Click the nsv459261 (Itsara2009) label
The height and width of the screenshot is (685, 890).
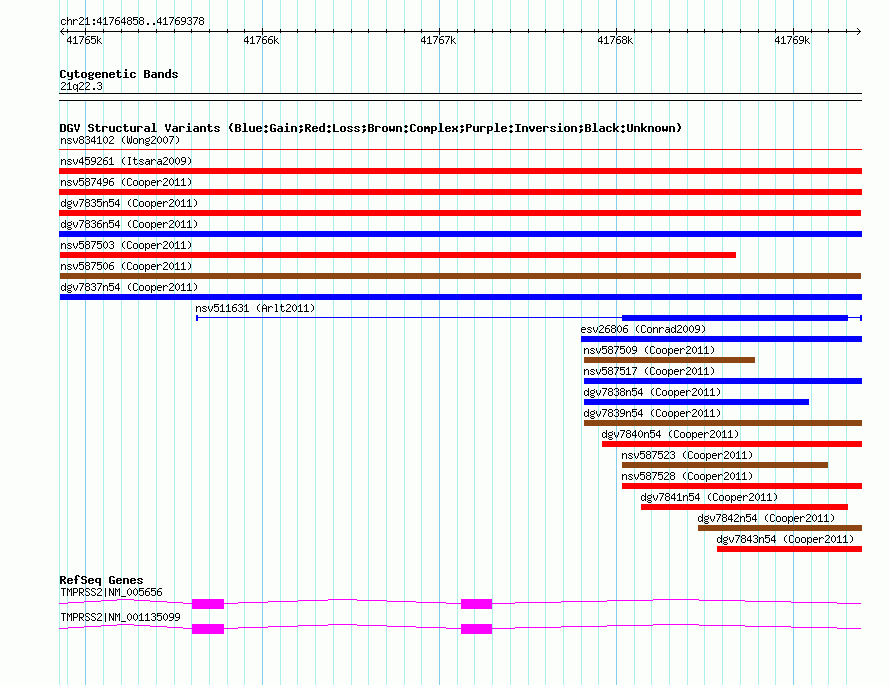(x=126, y=161)
